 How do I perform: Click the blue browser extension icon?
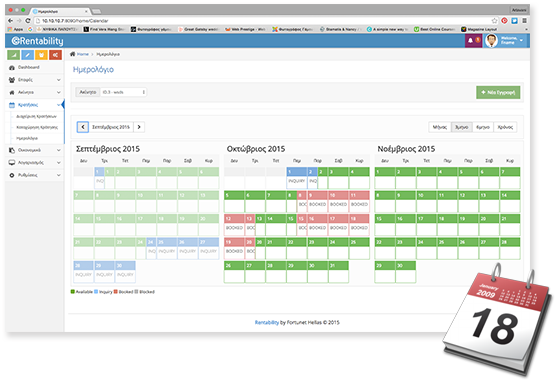515,21
